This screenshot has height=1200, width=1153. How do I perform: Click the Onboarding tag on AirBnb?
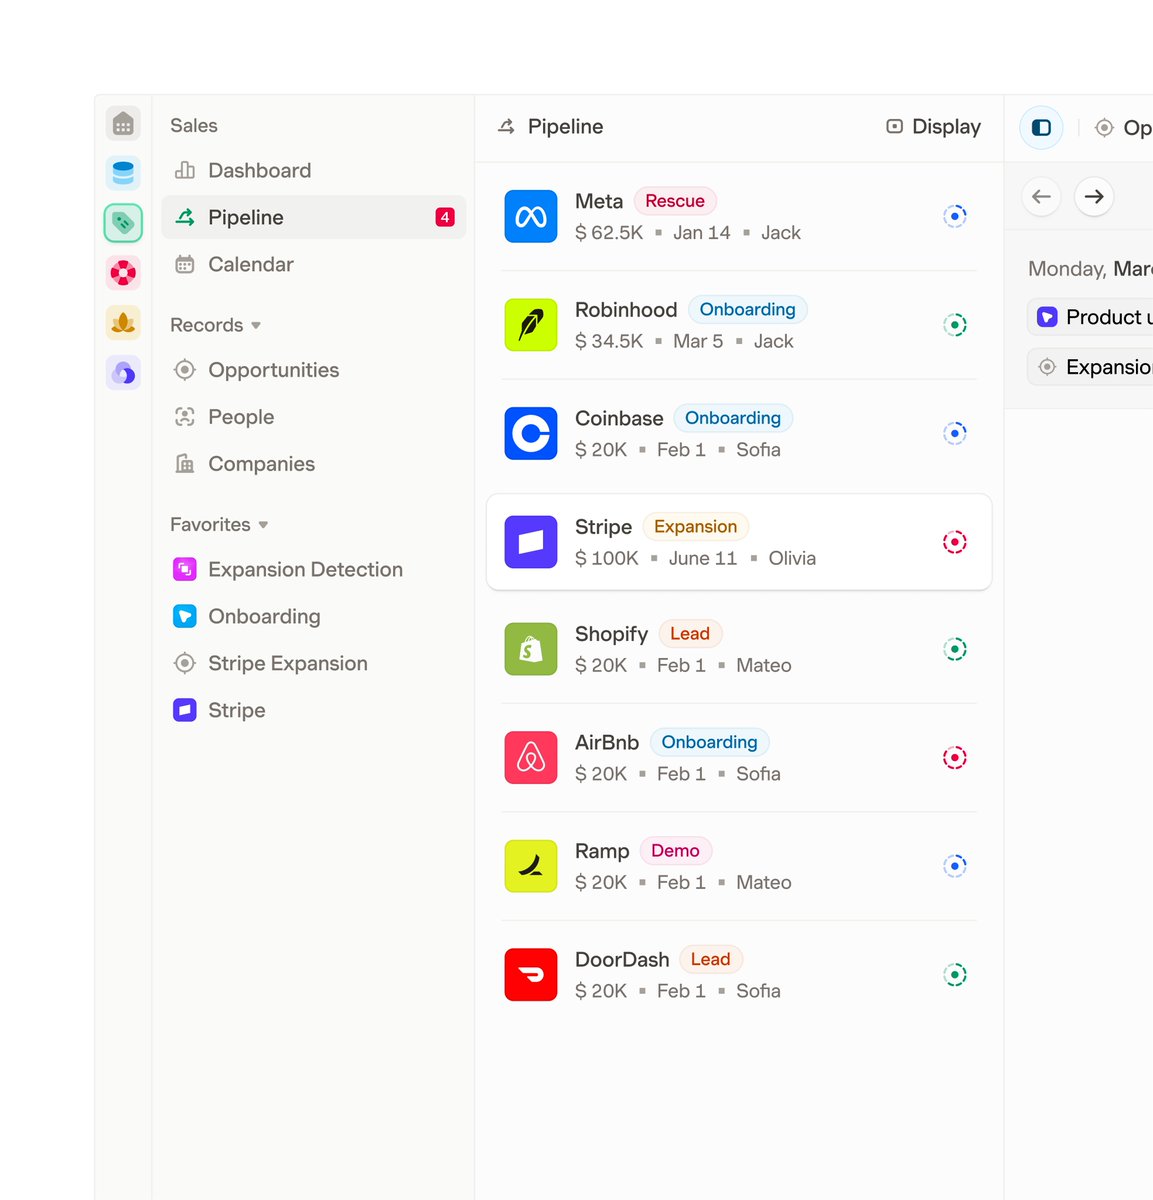coord(710,742)
